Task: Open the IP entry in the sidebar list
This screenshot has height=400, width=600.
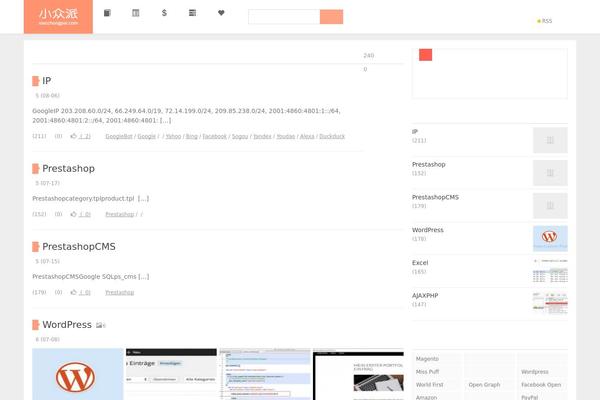Action: tap(415, 131)
